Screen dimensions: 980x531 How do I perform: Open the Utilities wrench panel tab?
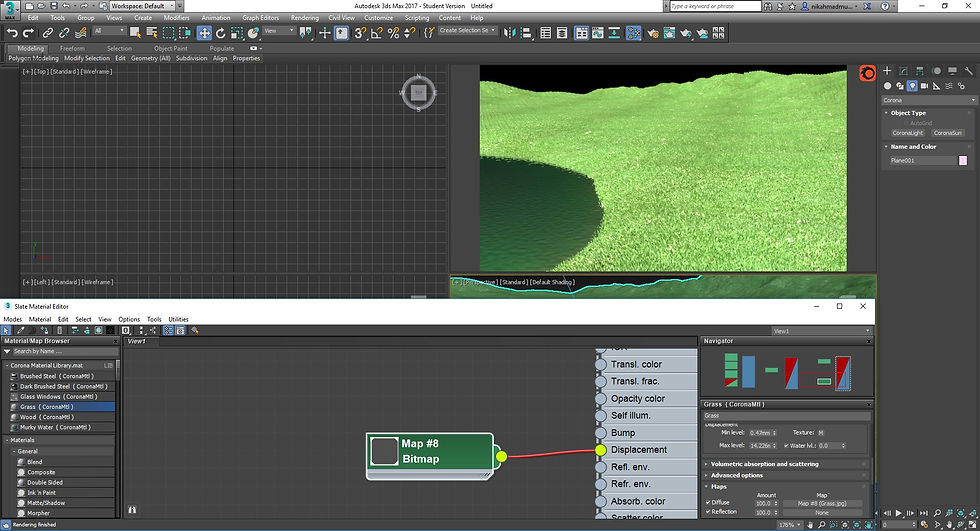pyautogui.click(x=969, y=71)
